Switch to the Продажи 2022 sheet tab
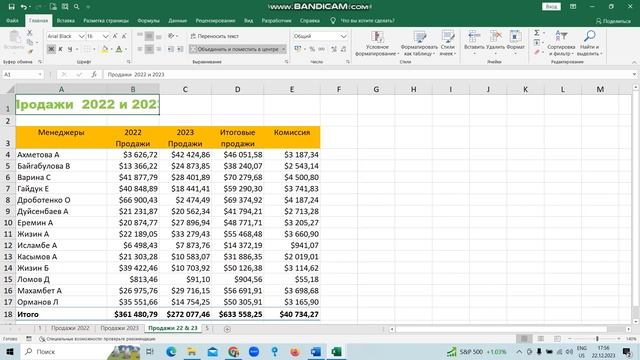This screenshot has width=640, height=360. 70,328
